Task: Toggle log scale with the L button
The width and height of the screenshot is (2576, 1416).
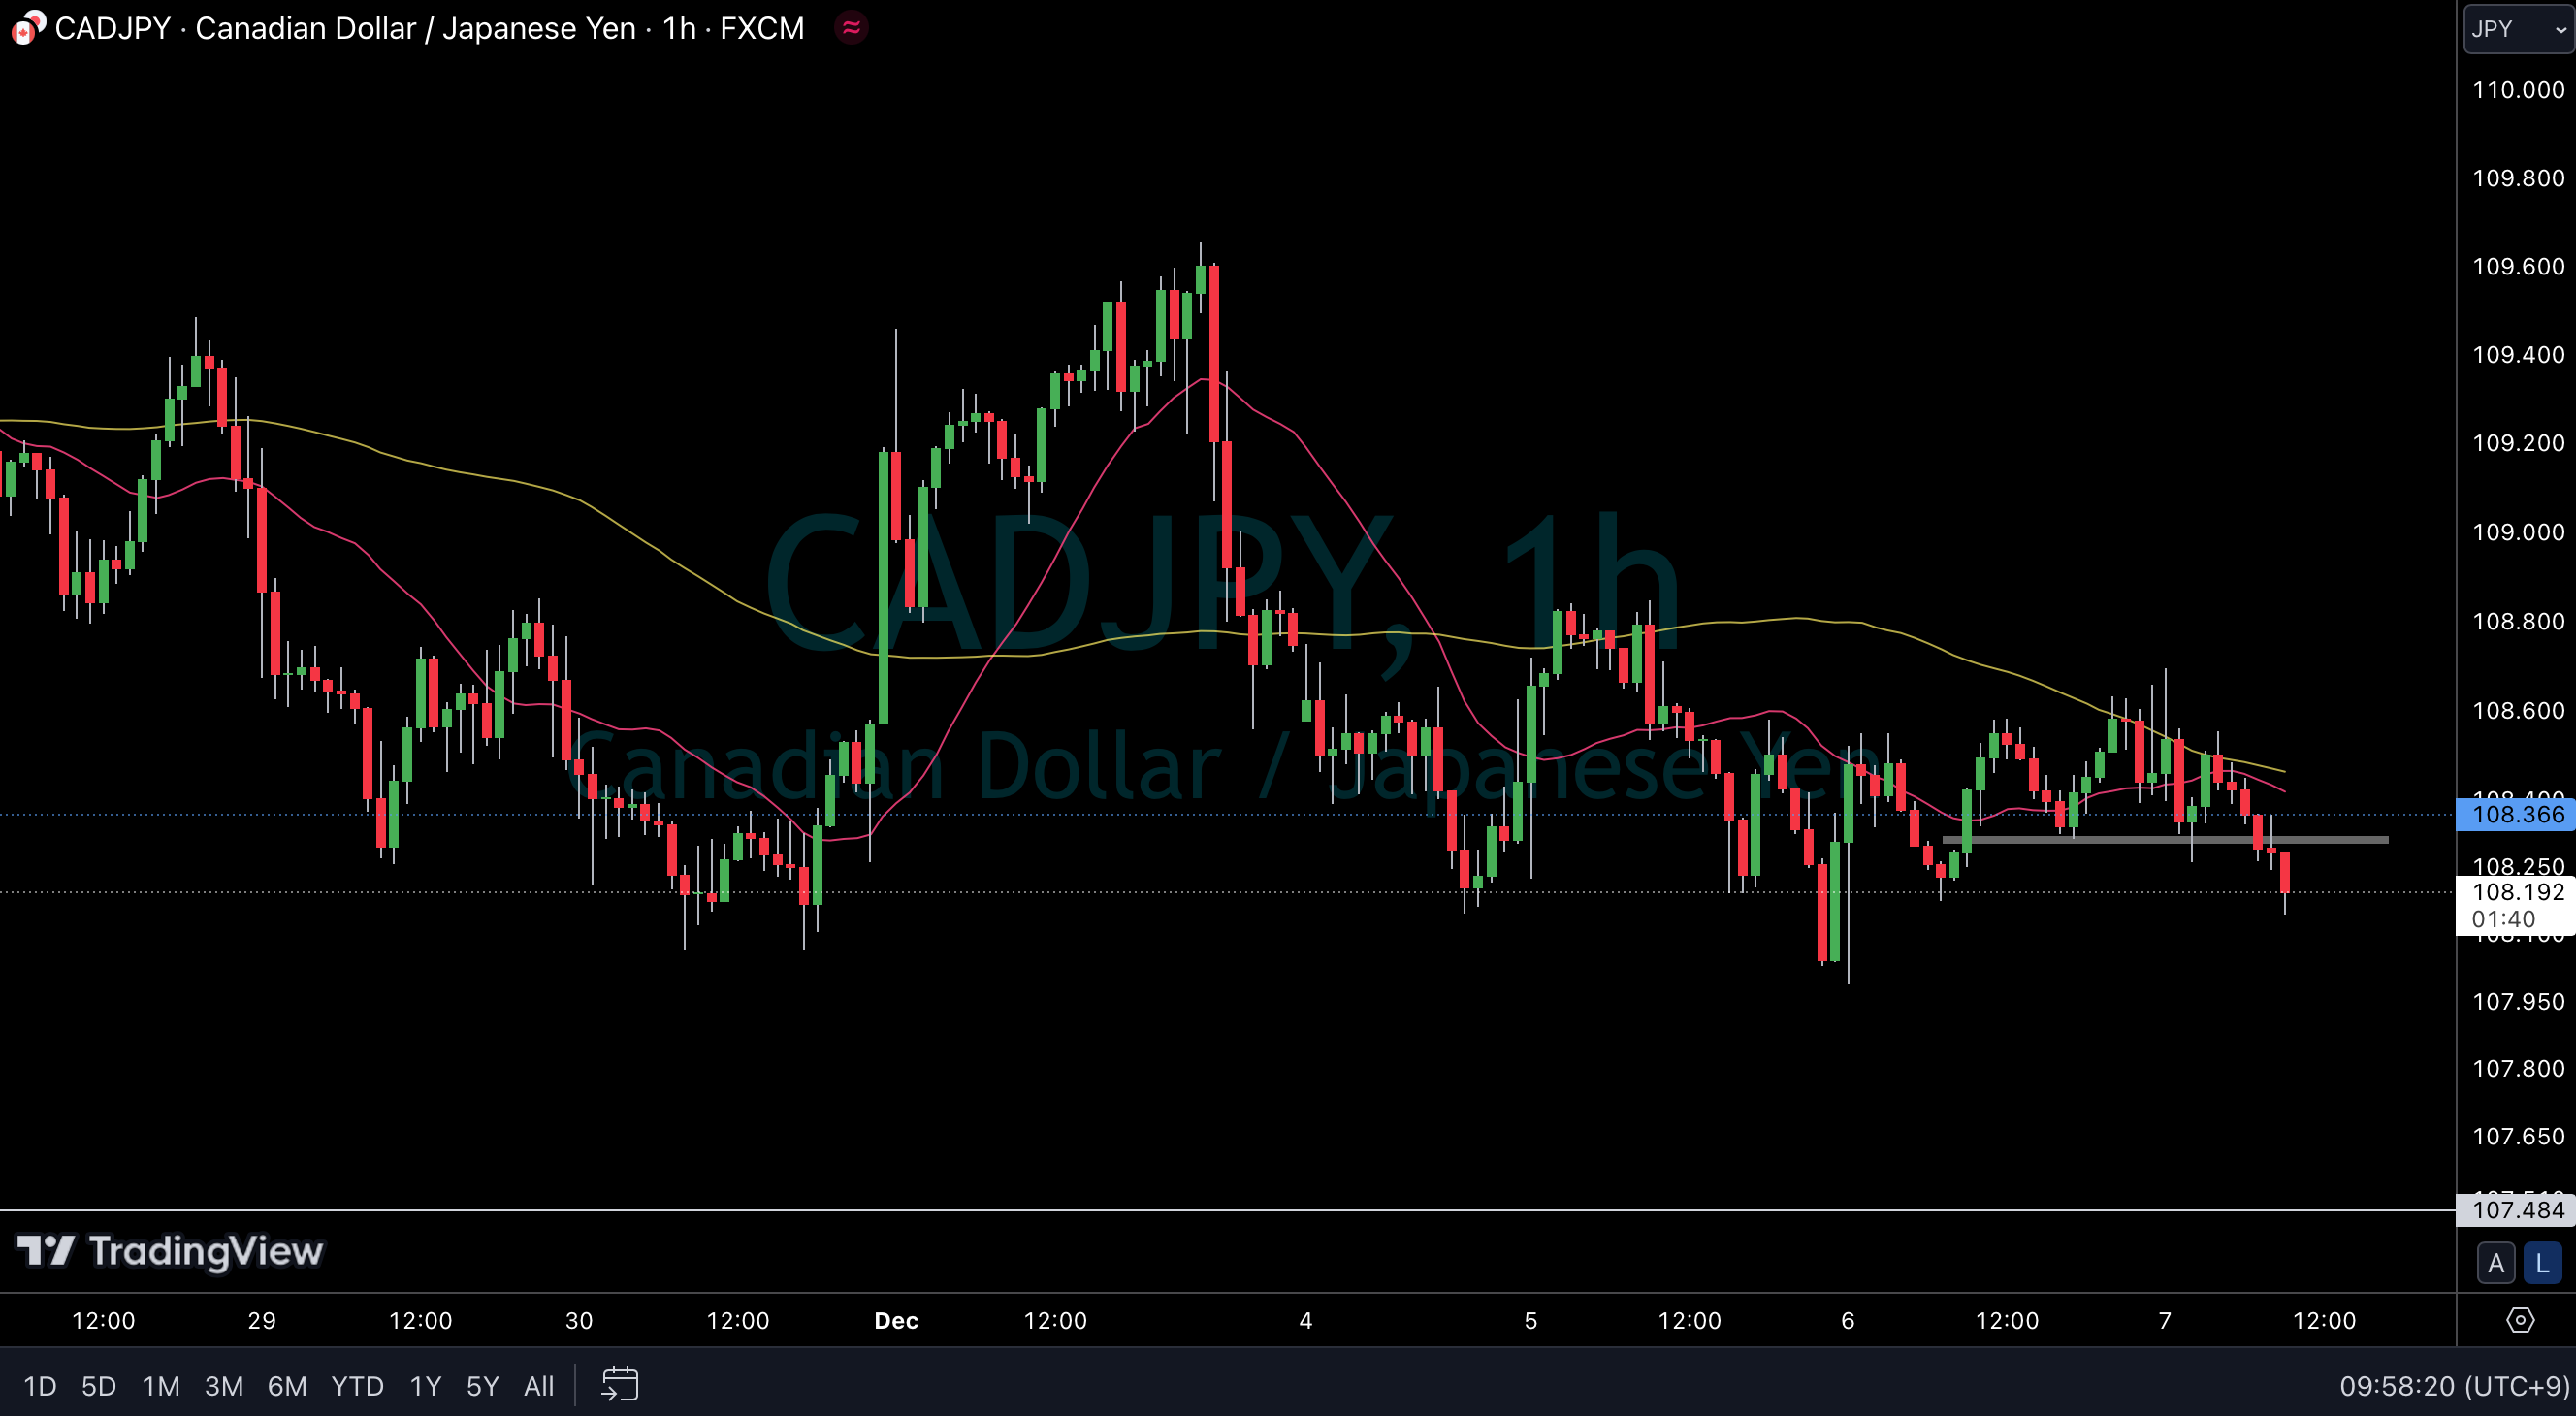Action: [2541, 1263]
